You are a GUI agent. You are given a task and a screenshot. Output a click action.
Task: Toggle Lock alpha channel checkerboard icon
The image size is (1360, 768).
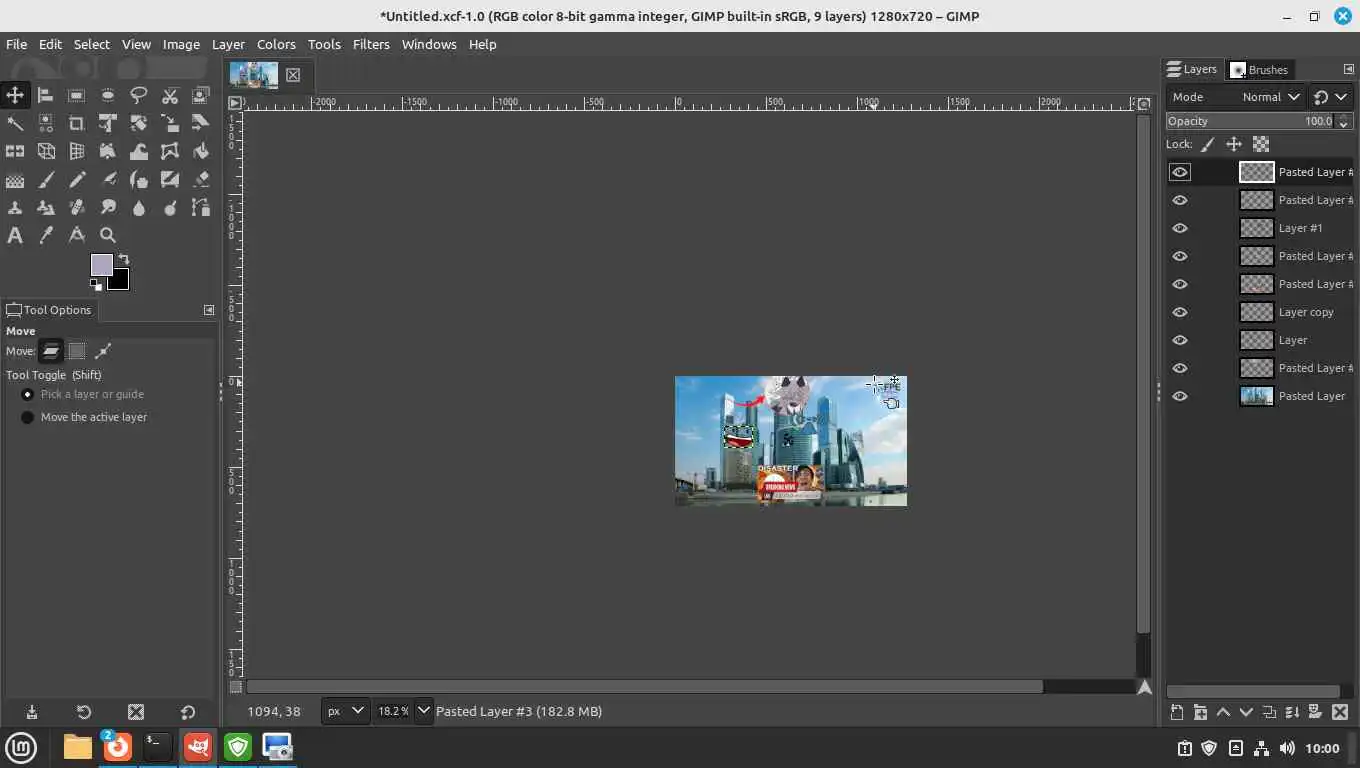(1261, 144)
